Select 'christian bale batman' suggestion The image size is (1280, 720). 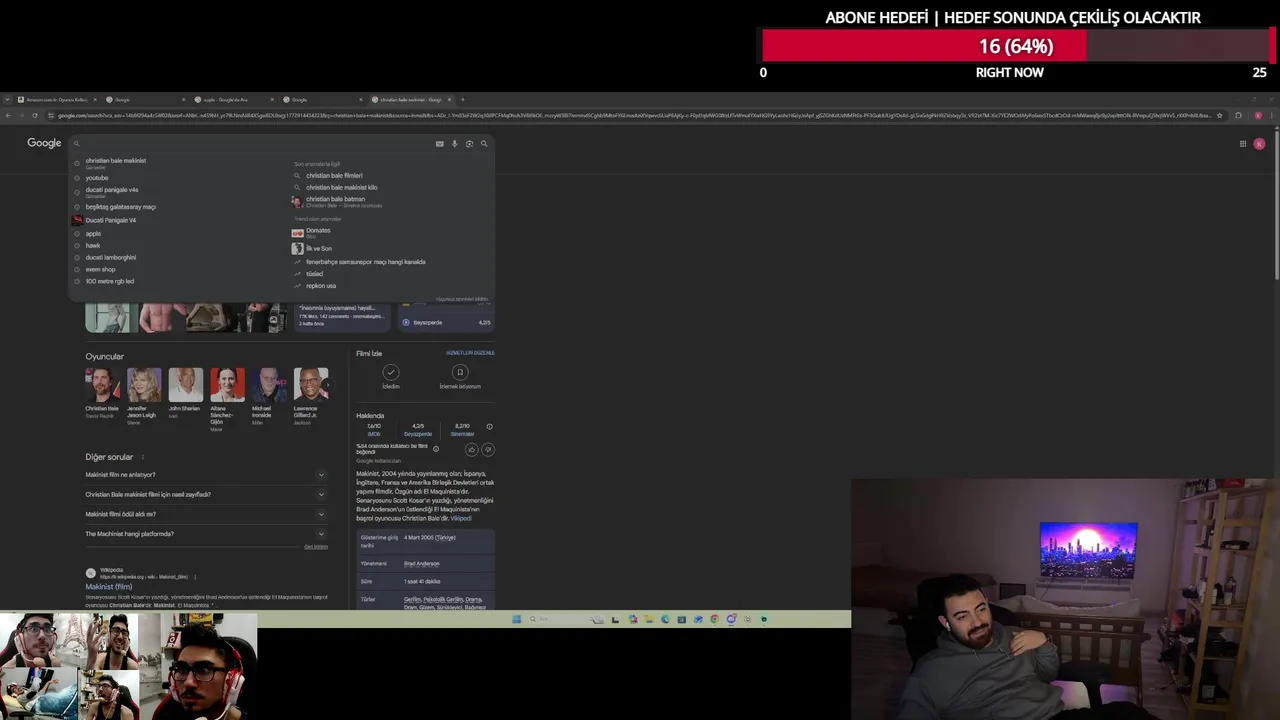pyautogui.click(x=335, y=201)
